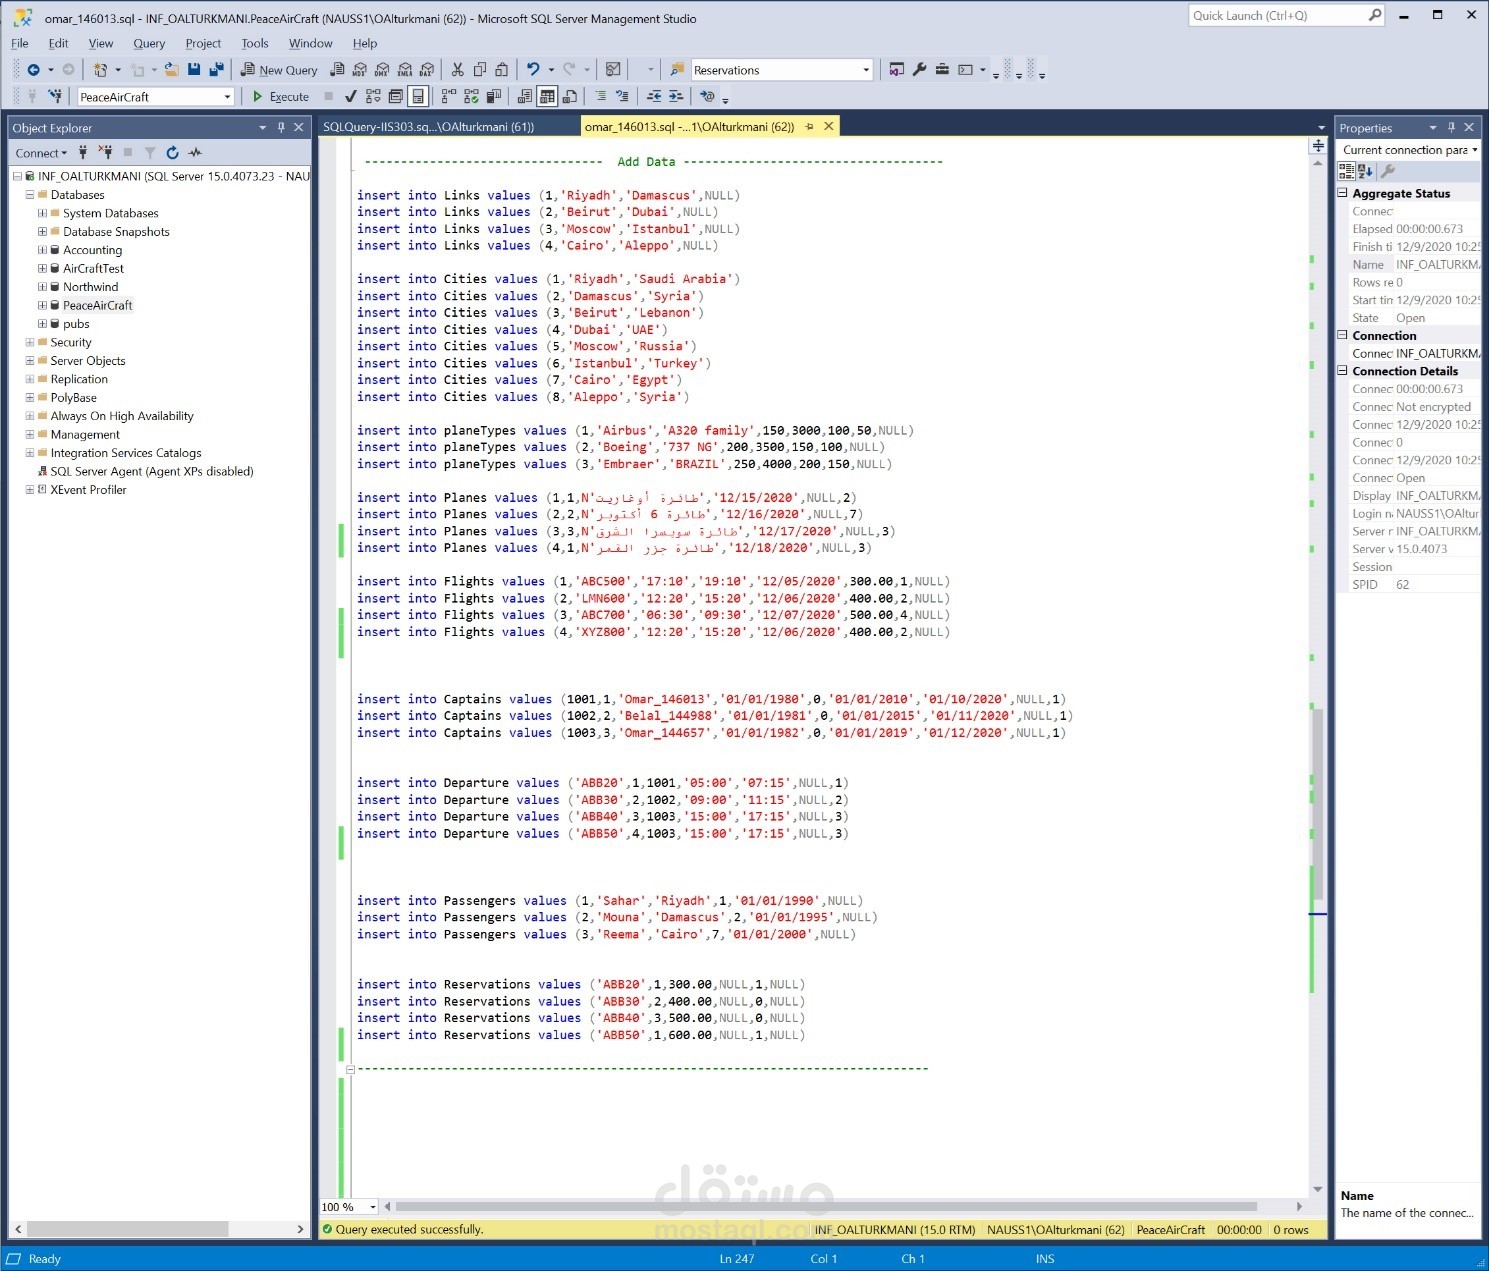Click the Properties wrench icon in top toolbar
The height and width of the screenshot is (1271, 1489).
click(919, 70)
